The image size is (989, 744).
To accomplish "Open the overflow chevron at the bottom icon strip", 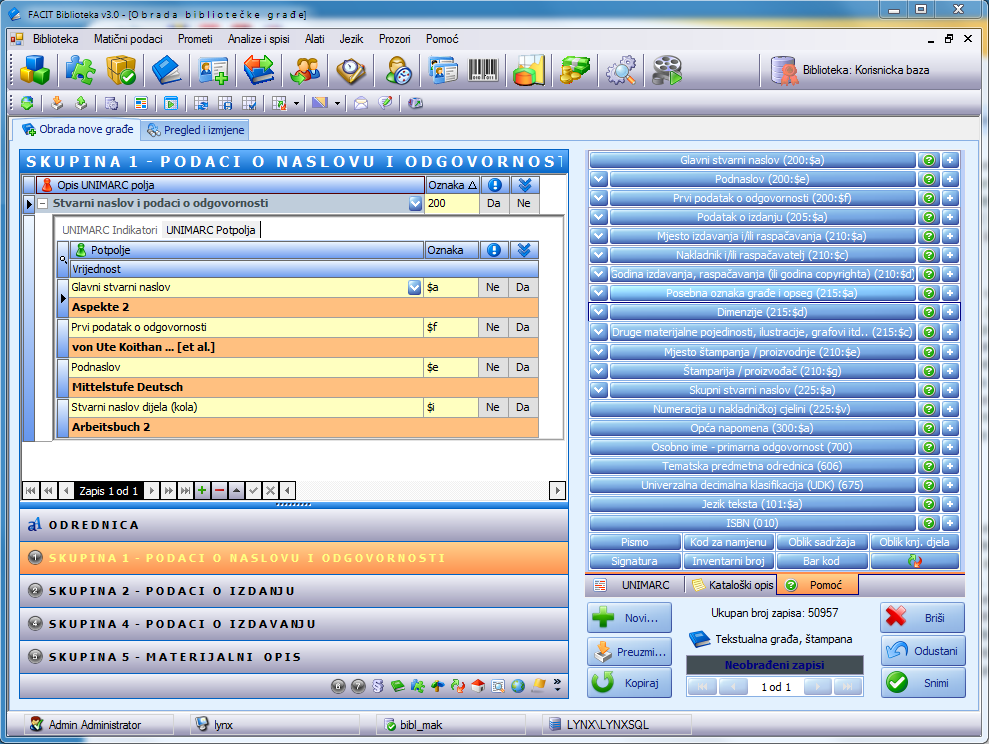I will click(x=557, y=685).
